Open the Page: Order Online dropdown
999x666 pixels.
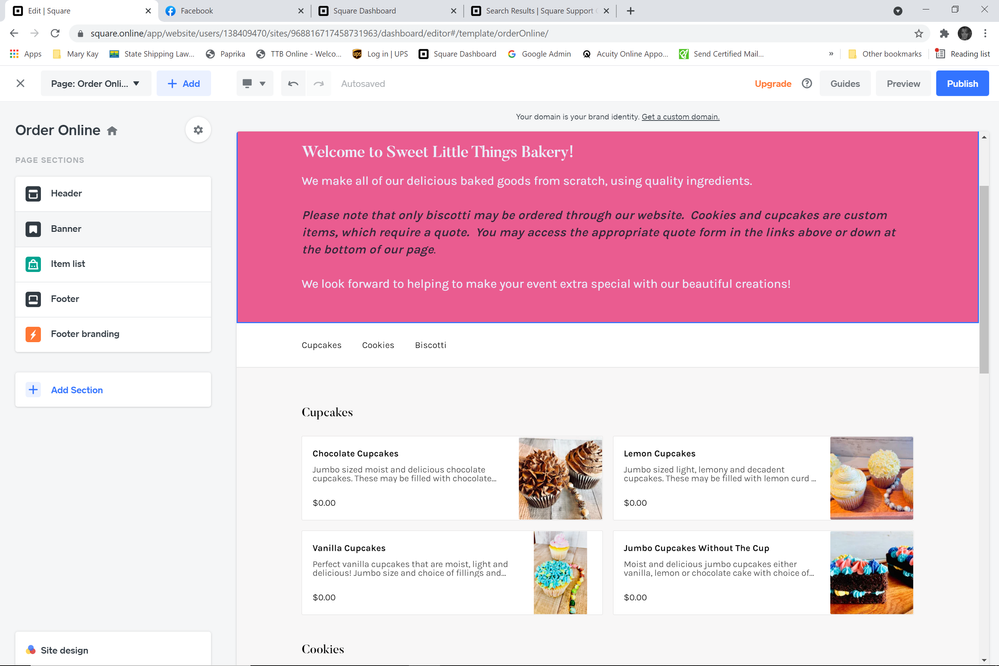[x=96, y=84]
